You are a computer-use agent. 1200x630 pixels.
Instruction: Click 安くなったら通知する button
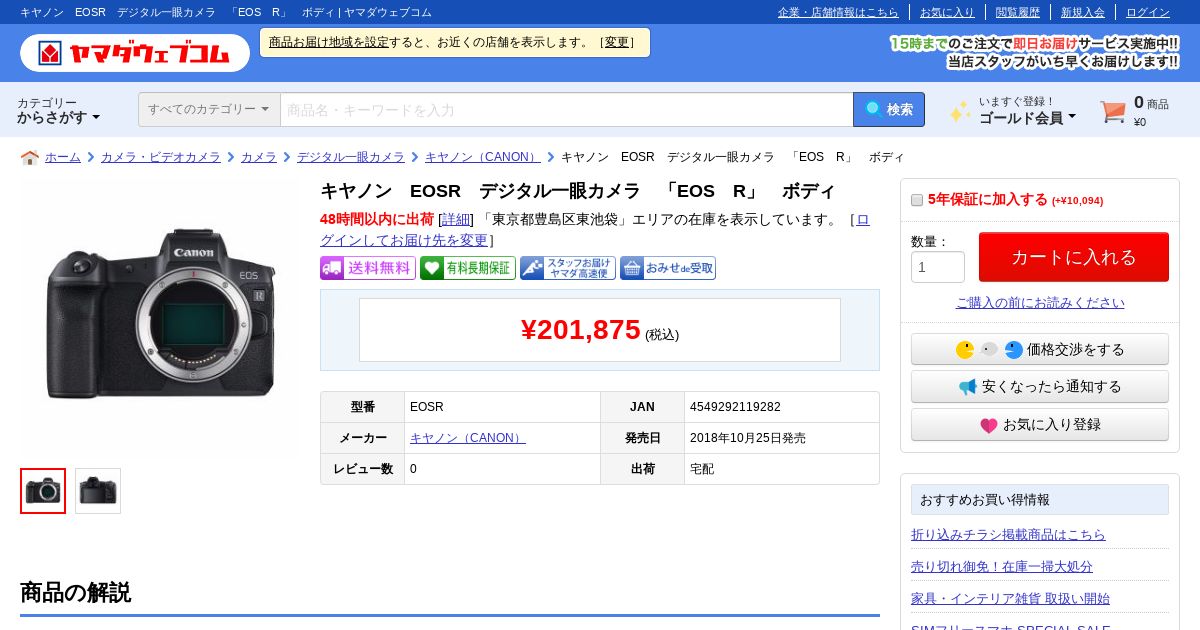(1040, 387)
